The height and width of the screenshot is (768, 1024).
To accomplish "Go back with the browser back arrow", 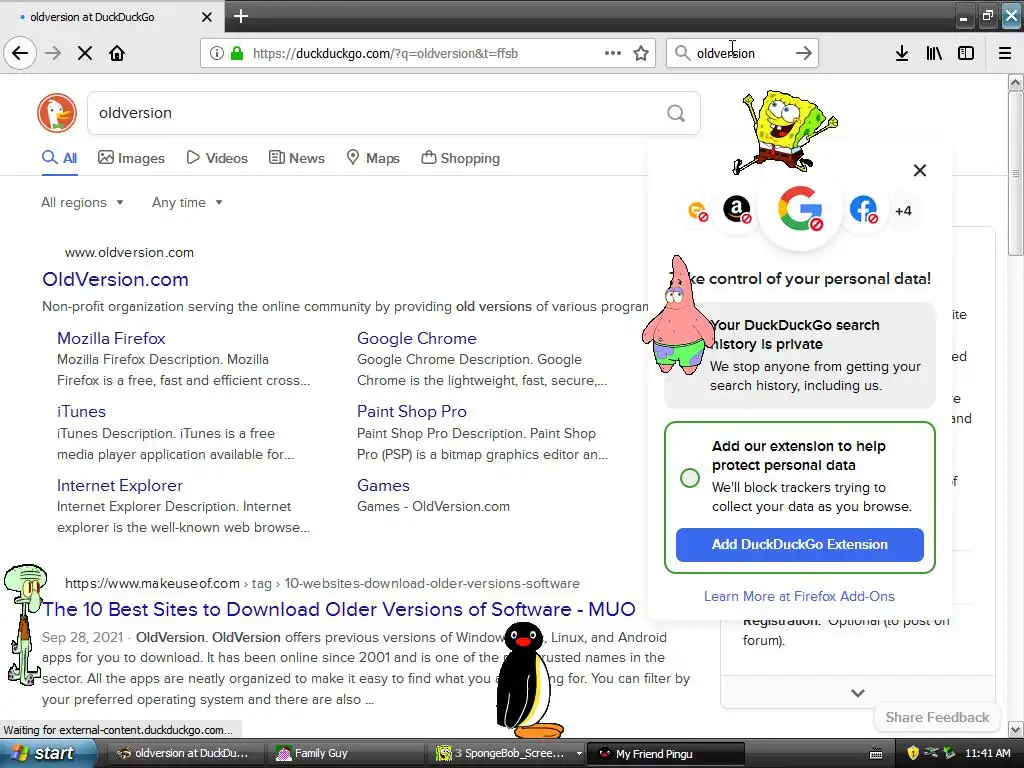I will (x=20, y=53).
